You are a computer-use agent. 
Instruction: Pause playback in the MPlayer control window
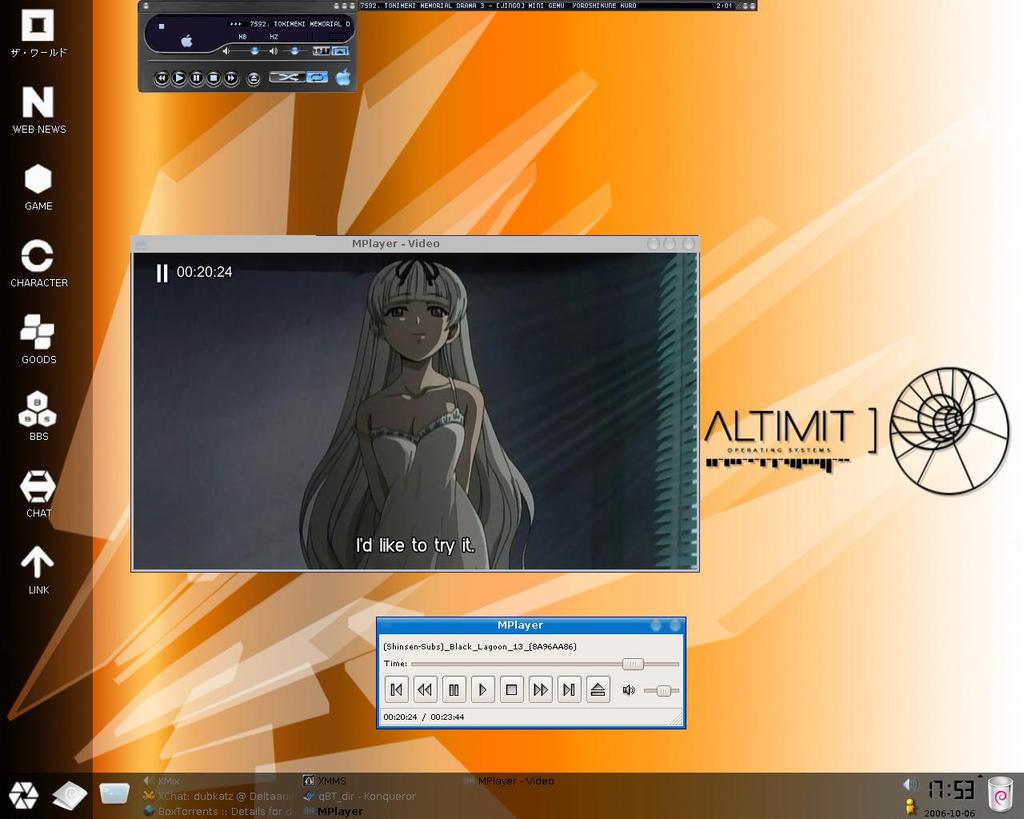454,689
